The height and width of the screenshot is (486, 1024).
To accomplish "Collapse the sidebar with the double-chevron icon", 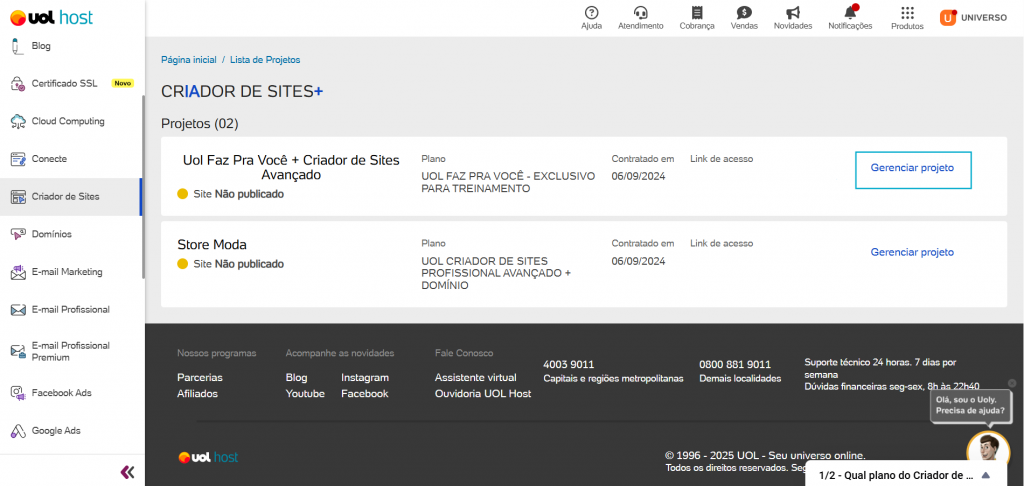I will pyautogui.click(x=127, y=472).
